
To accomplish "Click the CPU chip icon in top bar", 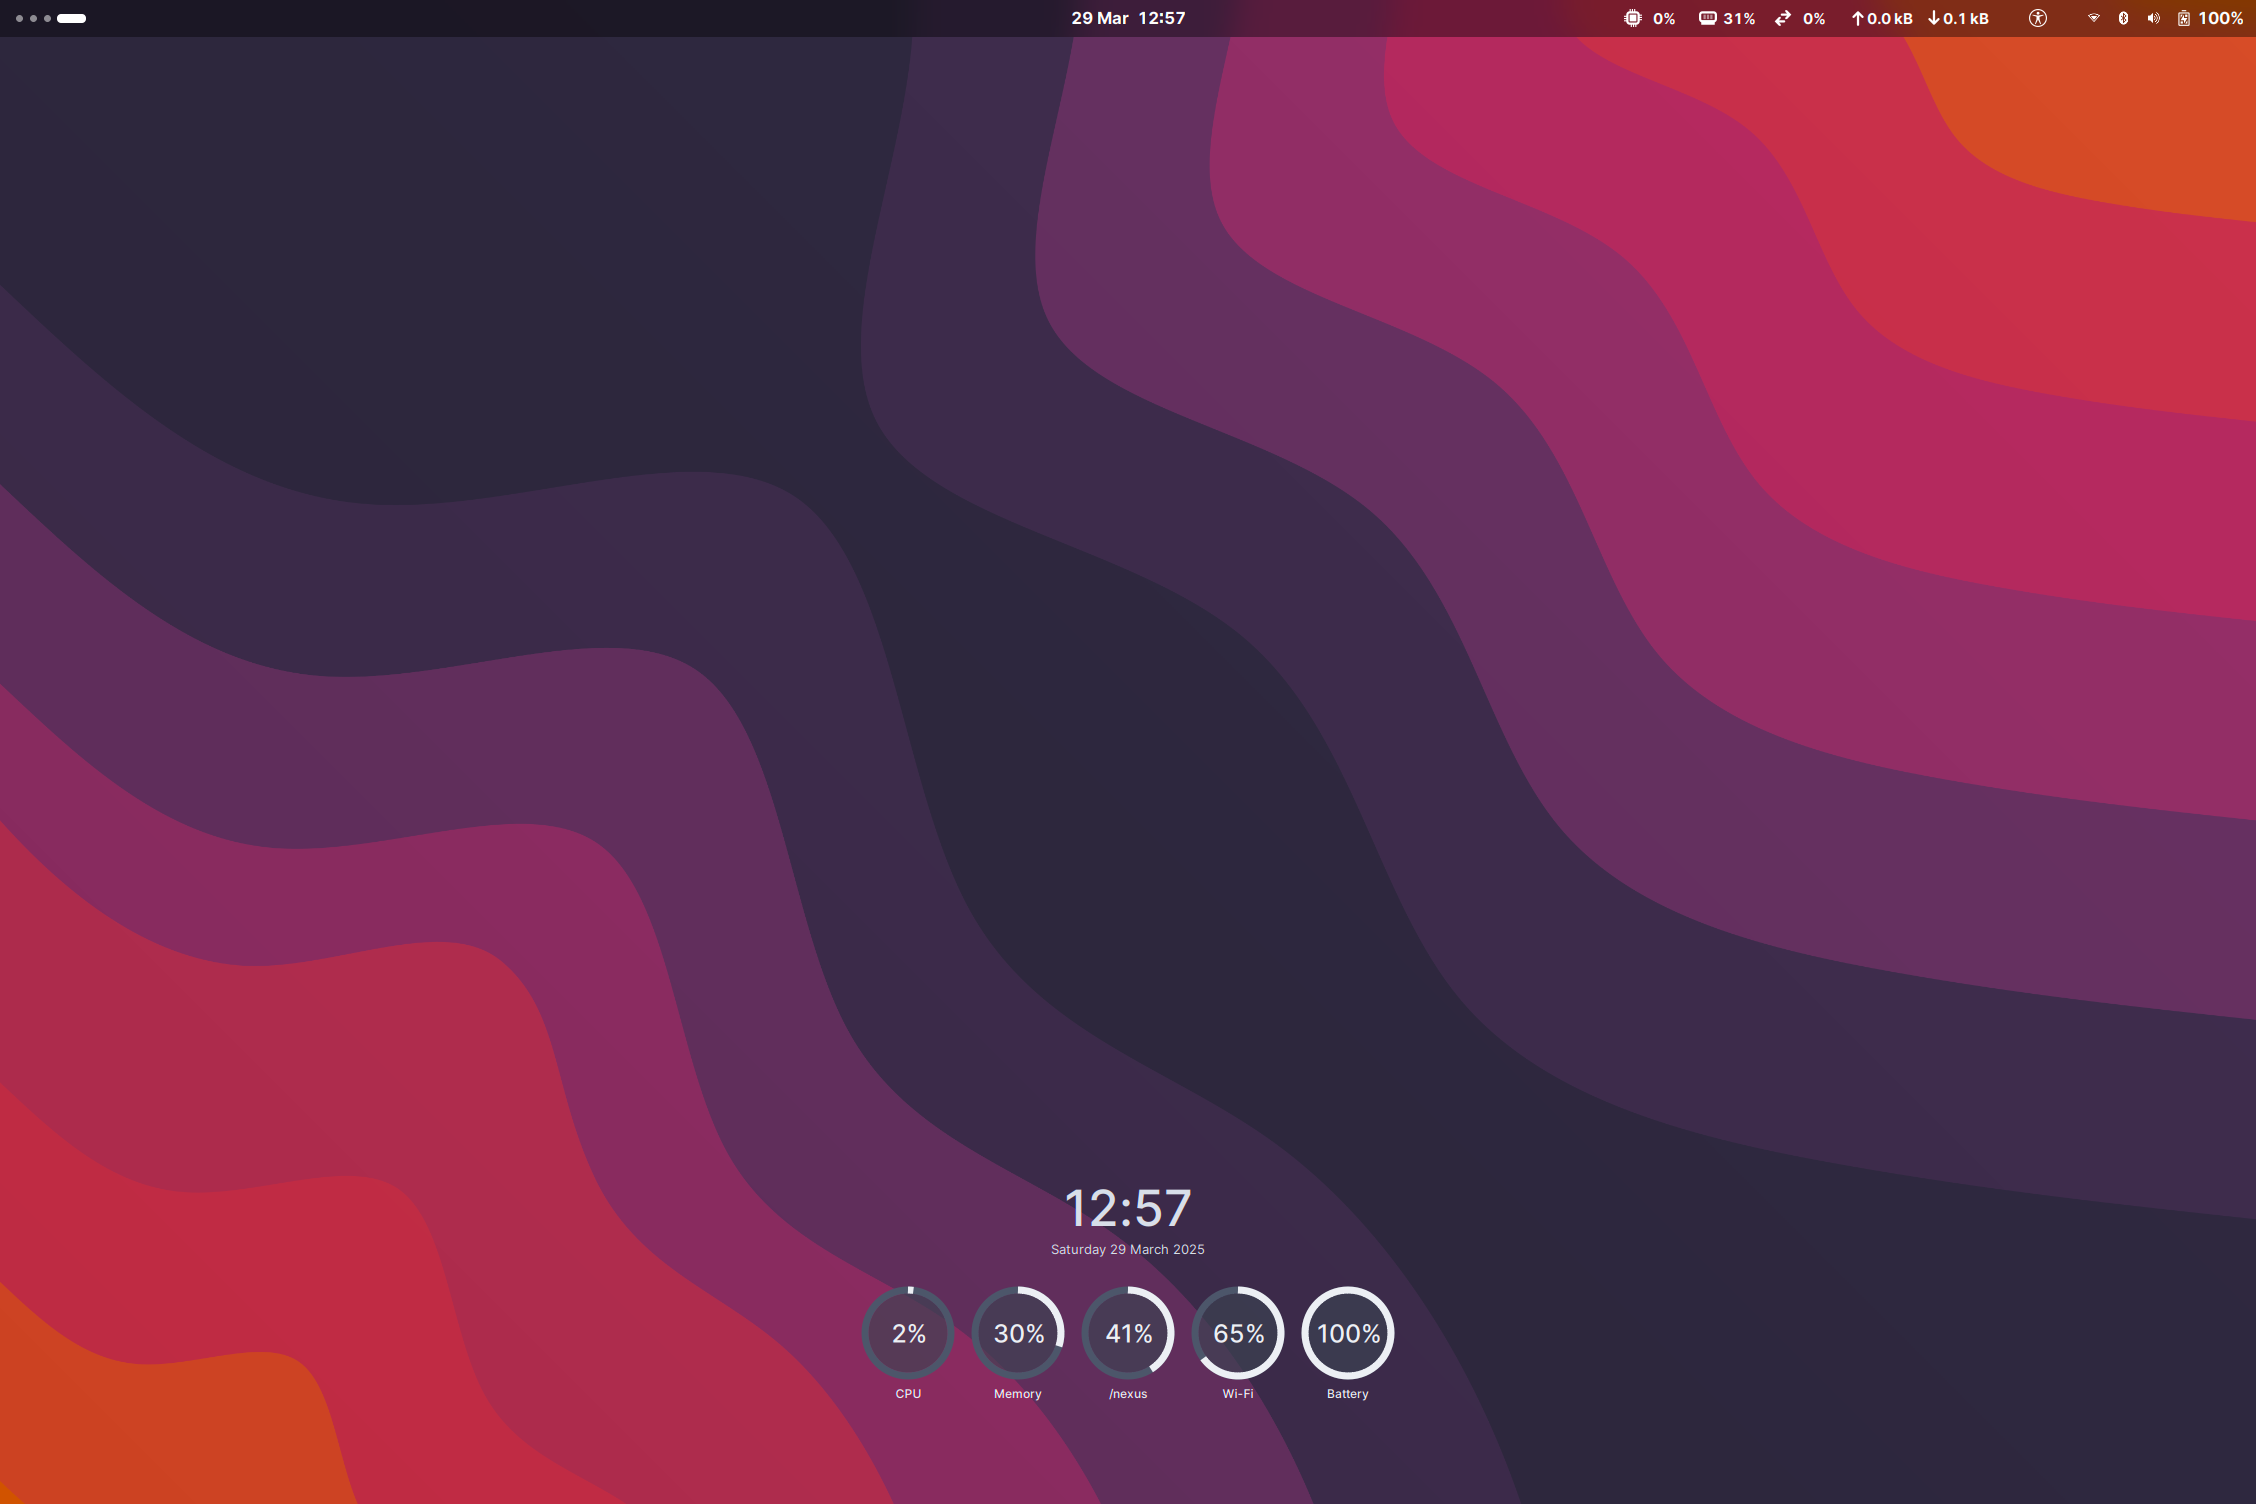I will 1632,18.
